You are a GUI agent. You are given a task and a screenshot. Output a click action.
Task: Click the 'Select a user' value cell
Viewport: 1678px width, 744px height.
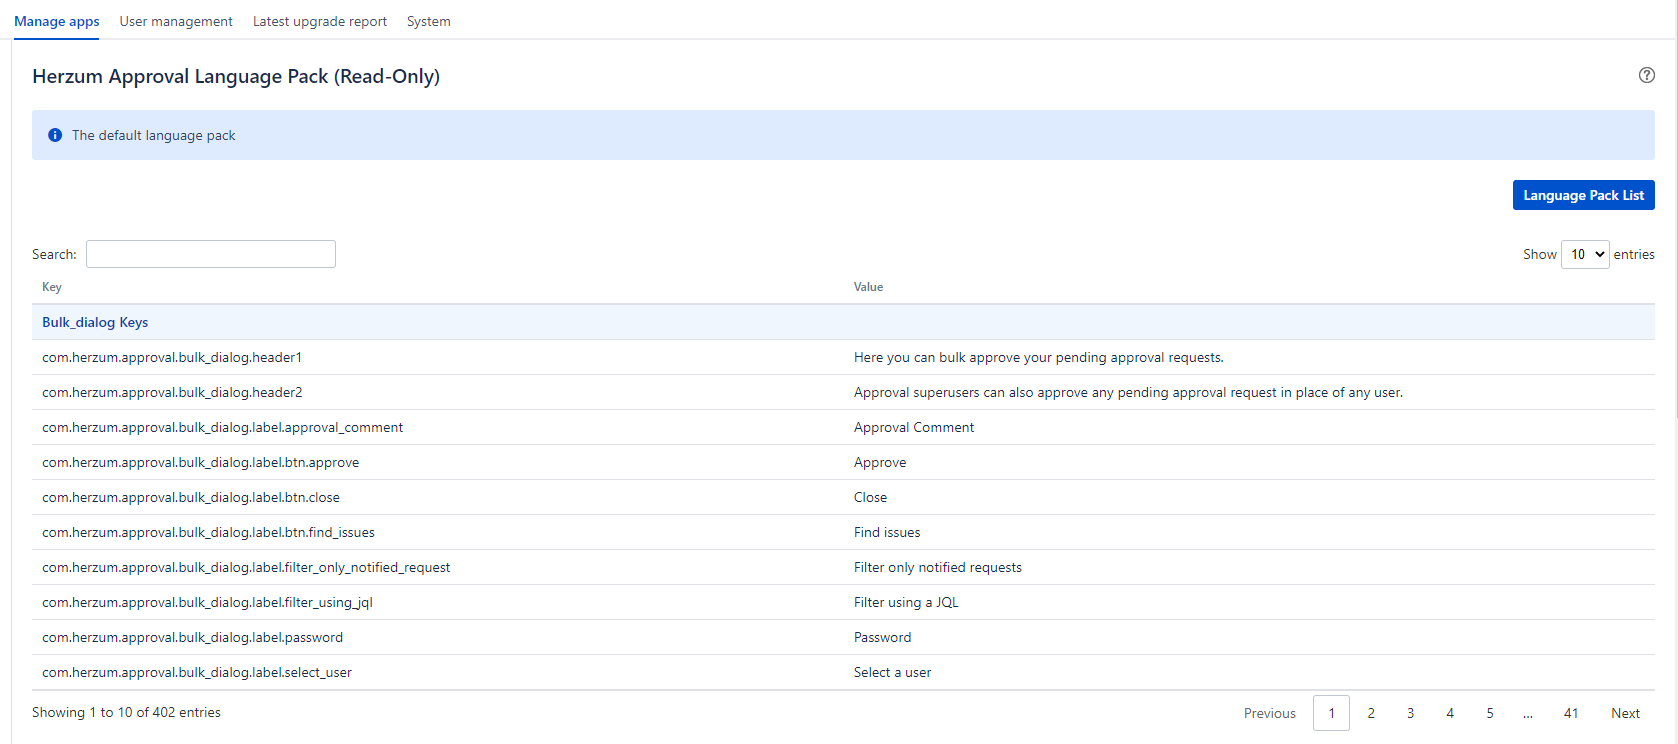[x=892, y=672]
